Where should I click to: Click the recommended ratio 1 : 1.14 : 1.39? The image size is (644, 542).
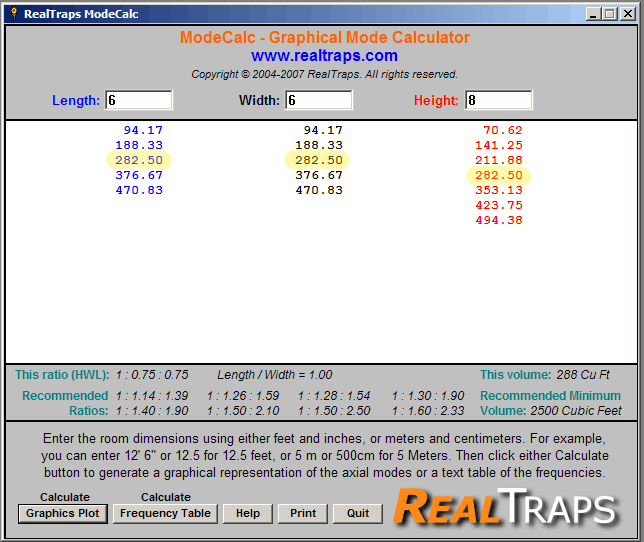click(145, 396)
